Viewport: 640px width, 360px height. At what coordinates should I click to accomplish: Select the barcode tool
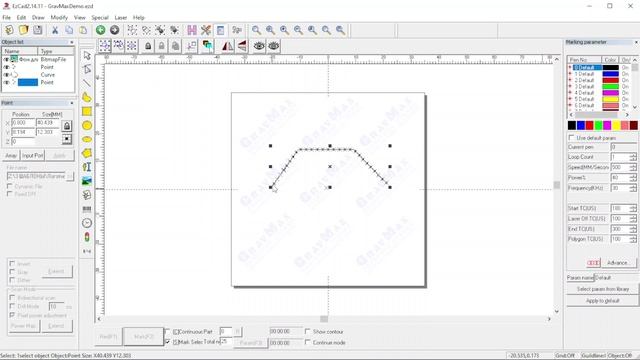coord(87,209)
